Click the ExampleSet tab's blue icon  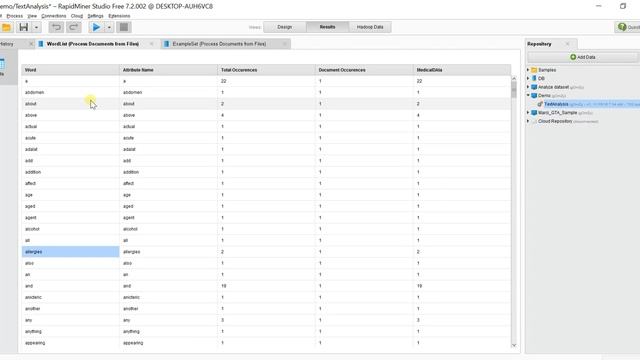click(167, 44)
